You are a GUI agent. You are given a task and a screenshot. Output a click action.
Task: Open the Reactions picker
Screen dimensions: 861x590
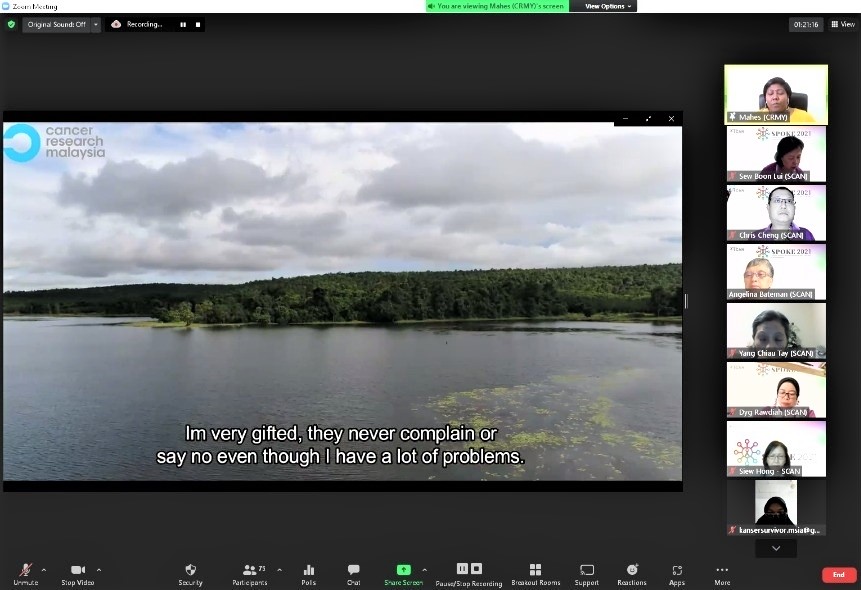pos(631,572)
